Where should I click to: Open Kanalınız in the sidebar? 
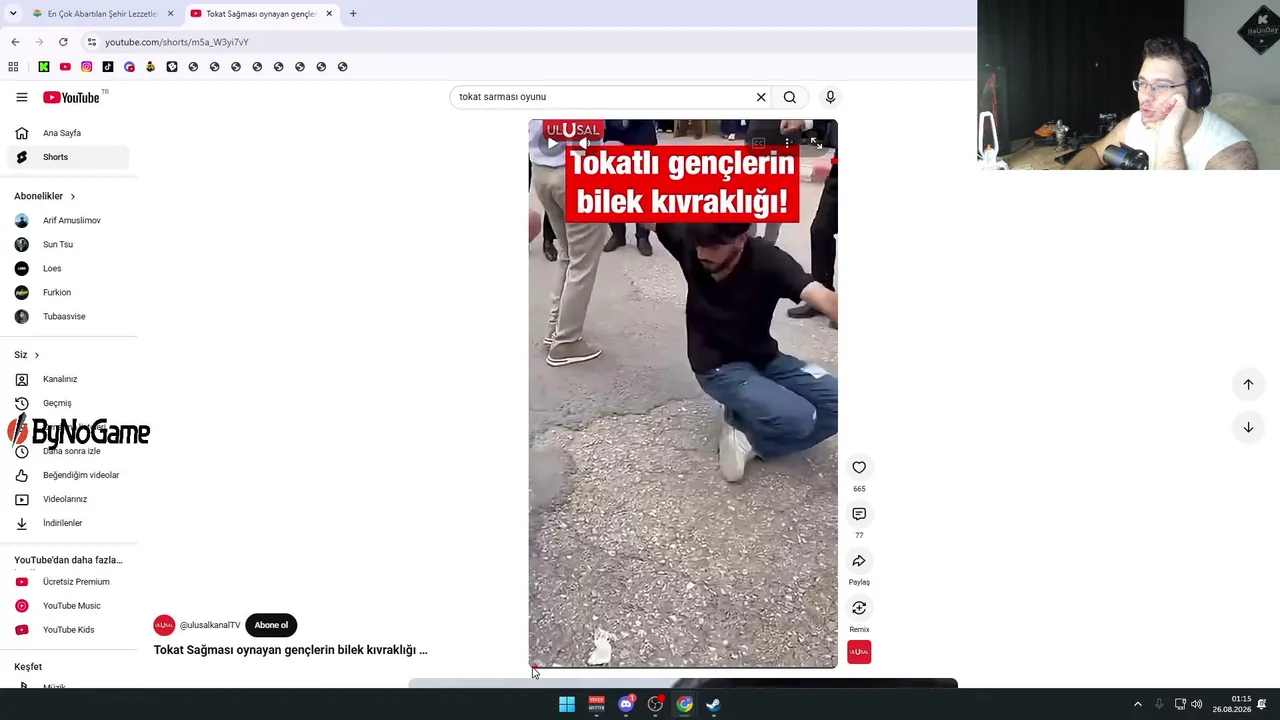point(69,379)
